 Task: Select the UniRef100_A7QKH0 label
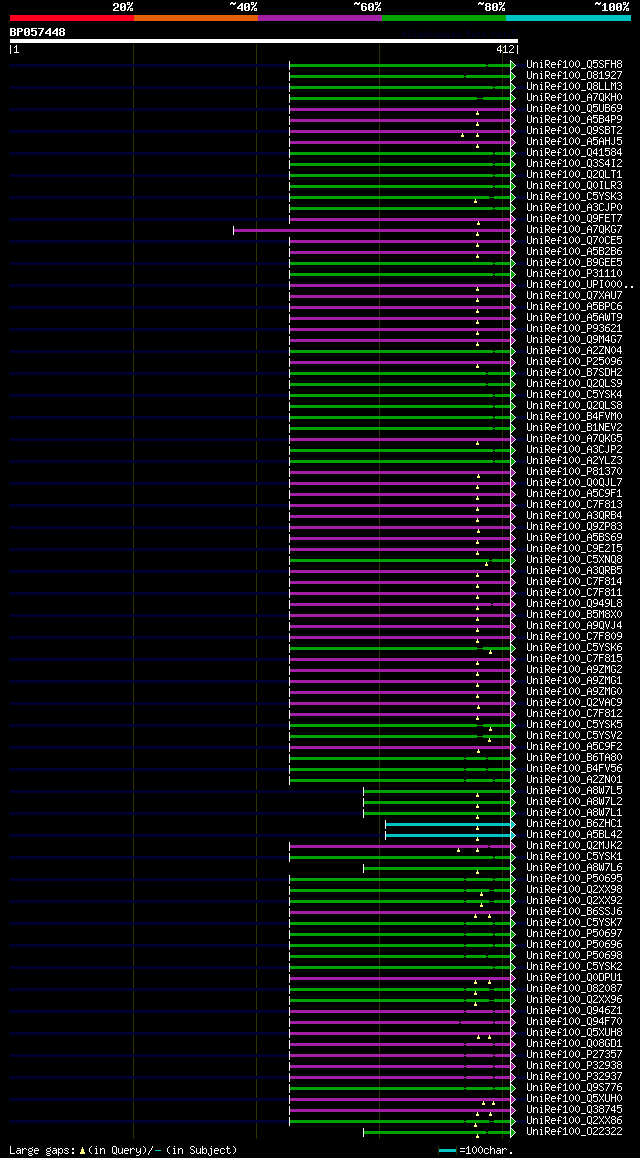pos(574,98)
